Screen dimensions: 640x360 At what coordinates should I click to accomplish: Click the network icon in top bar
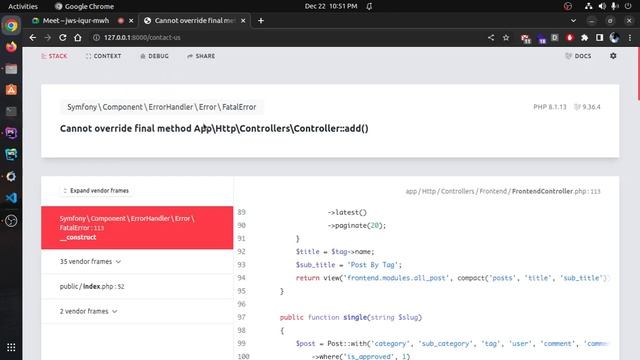[588, 6]
